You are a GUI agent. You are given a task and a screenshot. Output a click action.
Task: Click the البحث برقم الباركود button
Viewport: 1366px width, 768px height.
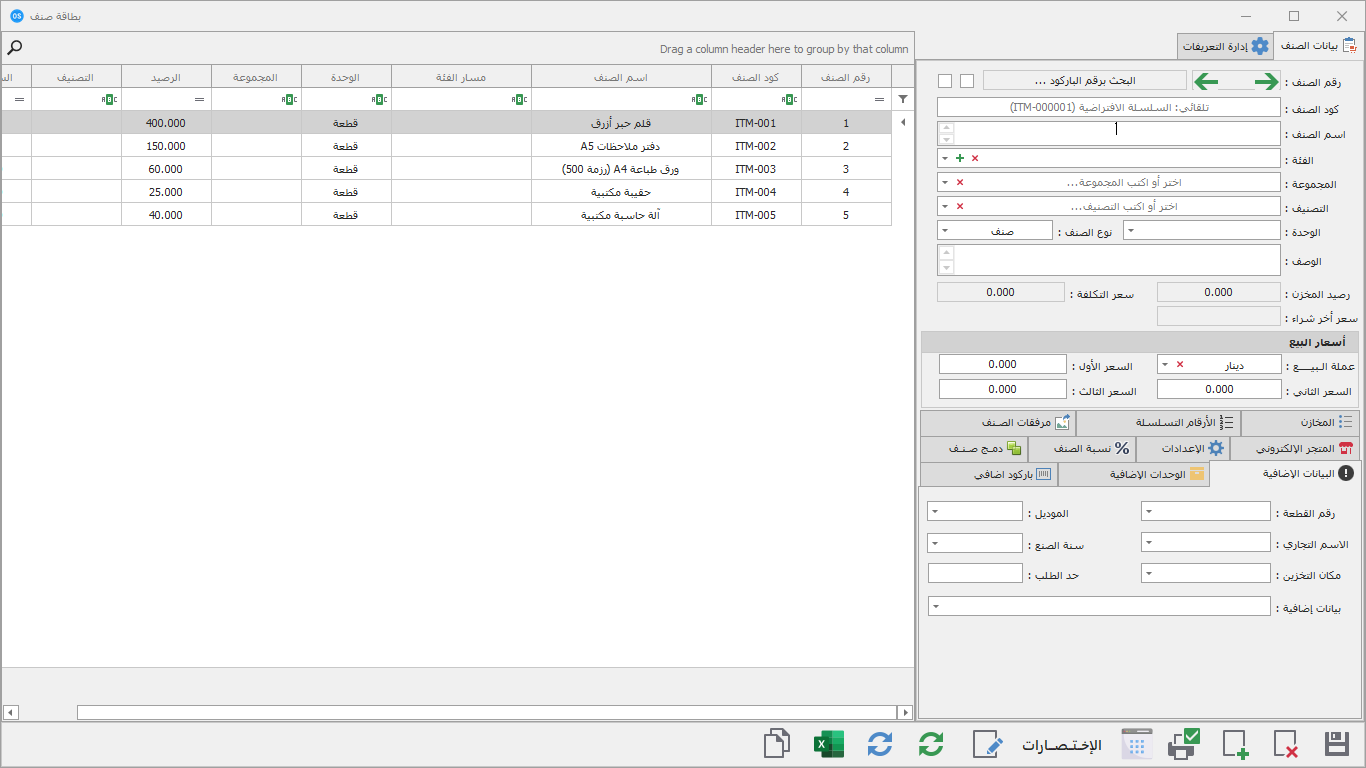(1085, 81)
